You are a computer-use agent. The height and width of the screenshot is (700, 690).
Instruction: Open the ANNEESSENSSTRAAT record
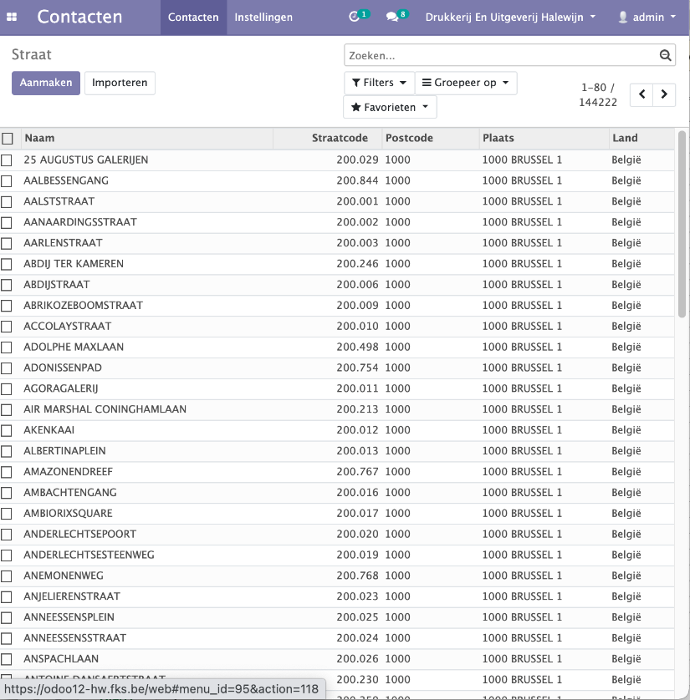point(75,638)
